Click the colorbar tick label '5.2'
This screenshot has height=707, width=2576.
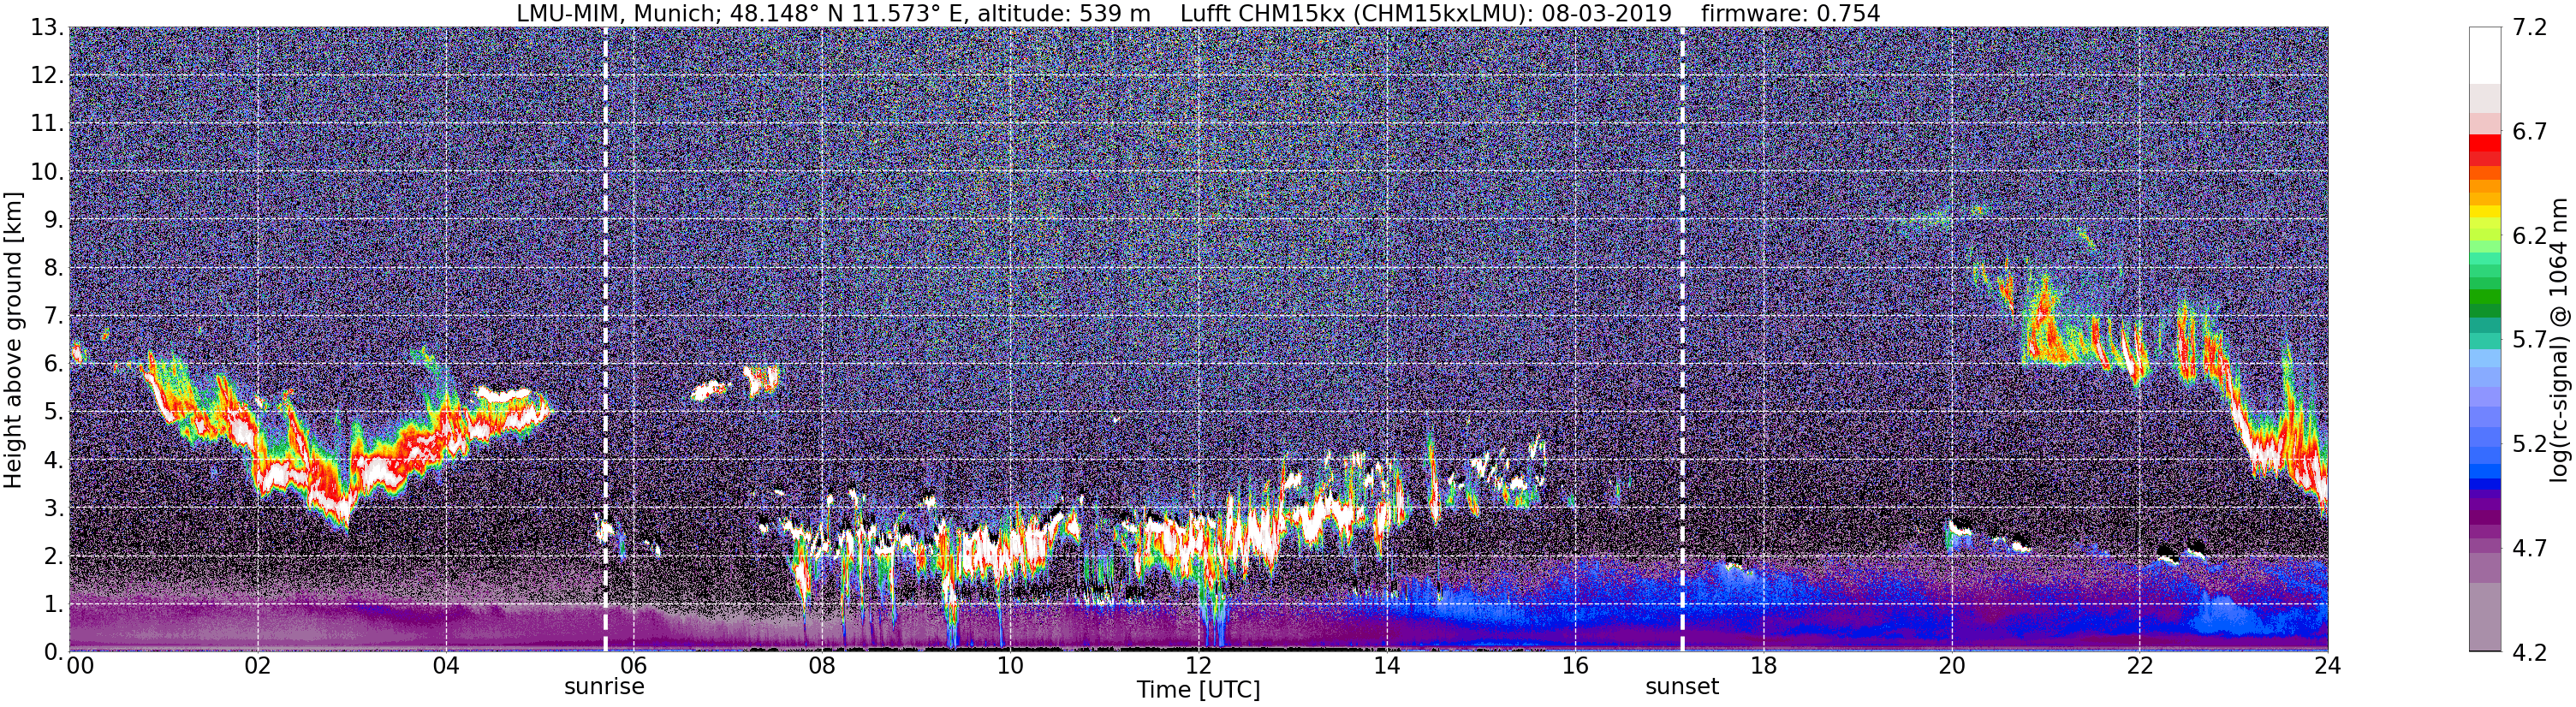pos(2530,444)
